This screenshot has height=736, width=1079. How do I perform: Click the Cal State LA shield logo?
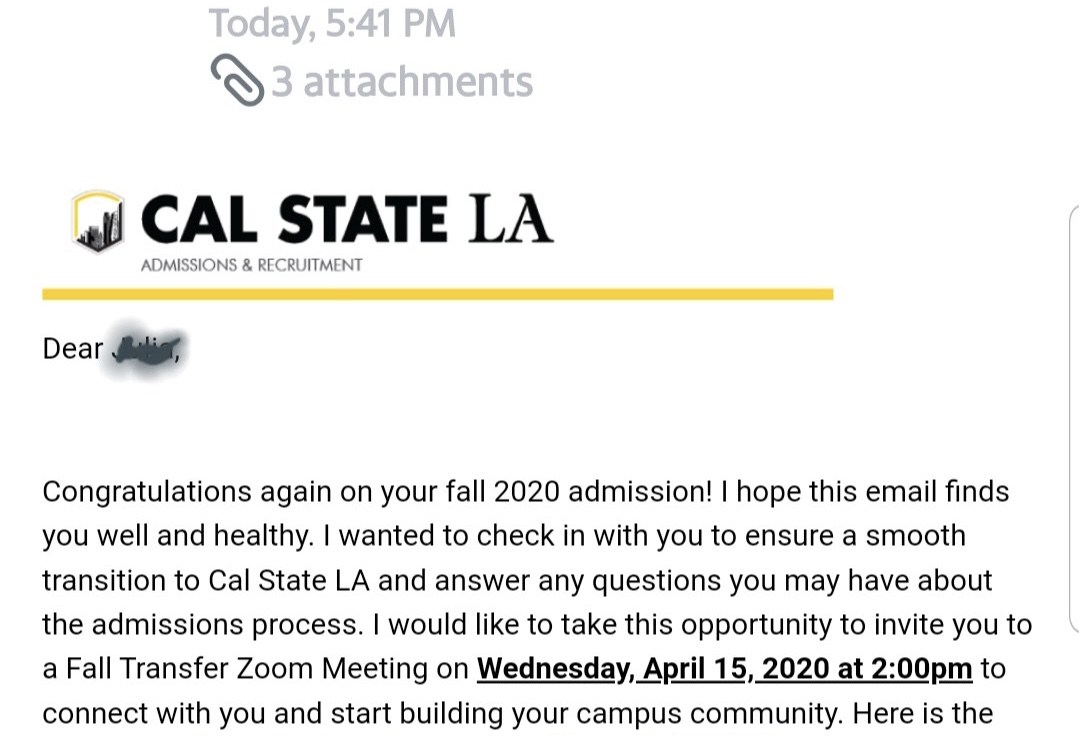click(x=98, y=221)
